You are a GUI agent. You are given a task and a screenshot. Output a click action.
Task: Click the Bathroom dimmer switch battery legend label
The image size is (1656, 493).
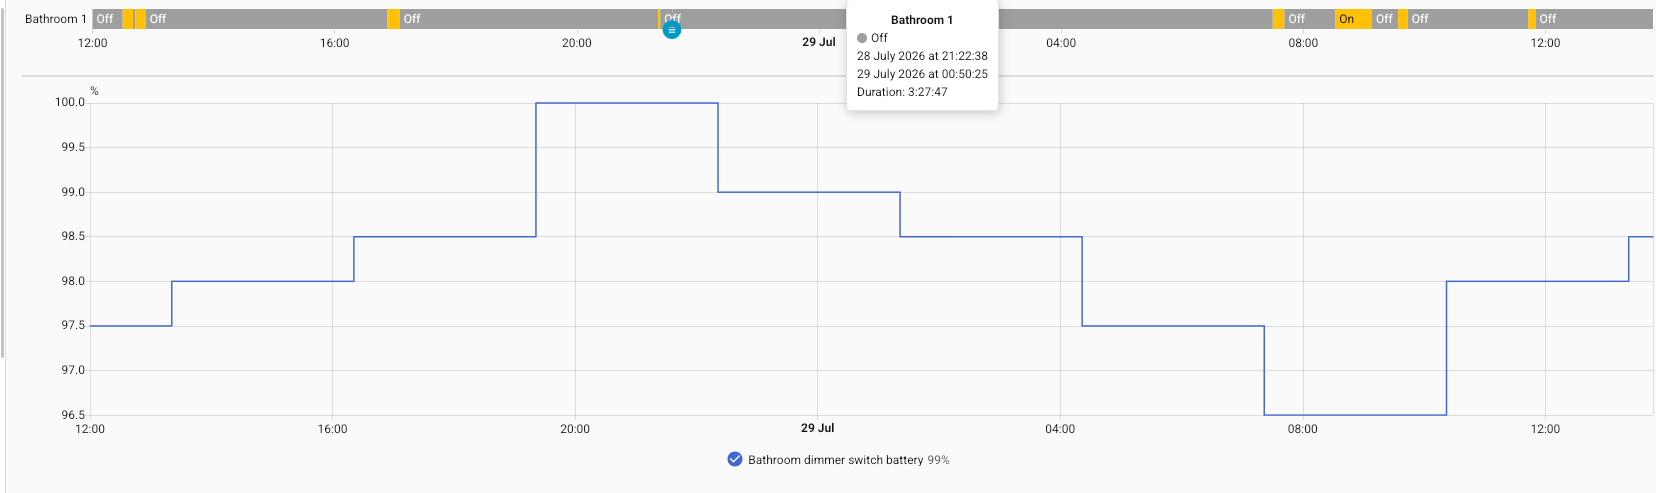click(x=835, y=460)
